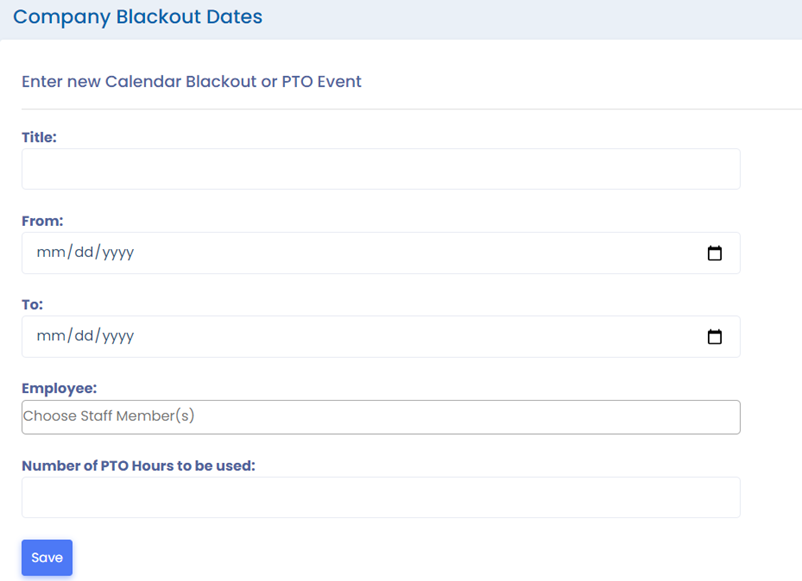
Task: Select the year segment in To date
Action: click(x=118, y=337)
